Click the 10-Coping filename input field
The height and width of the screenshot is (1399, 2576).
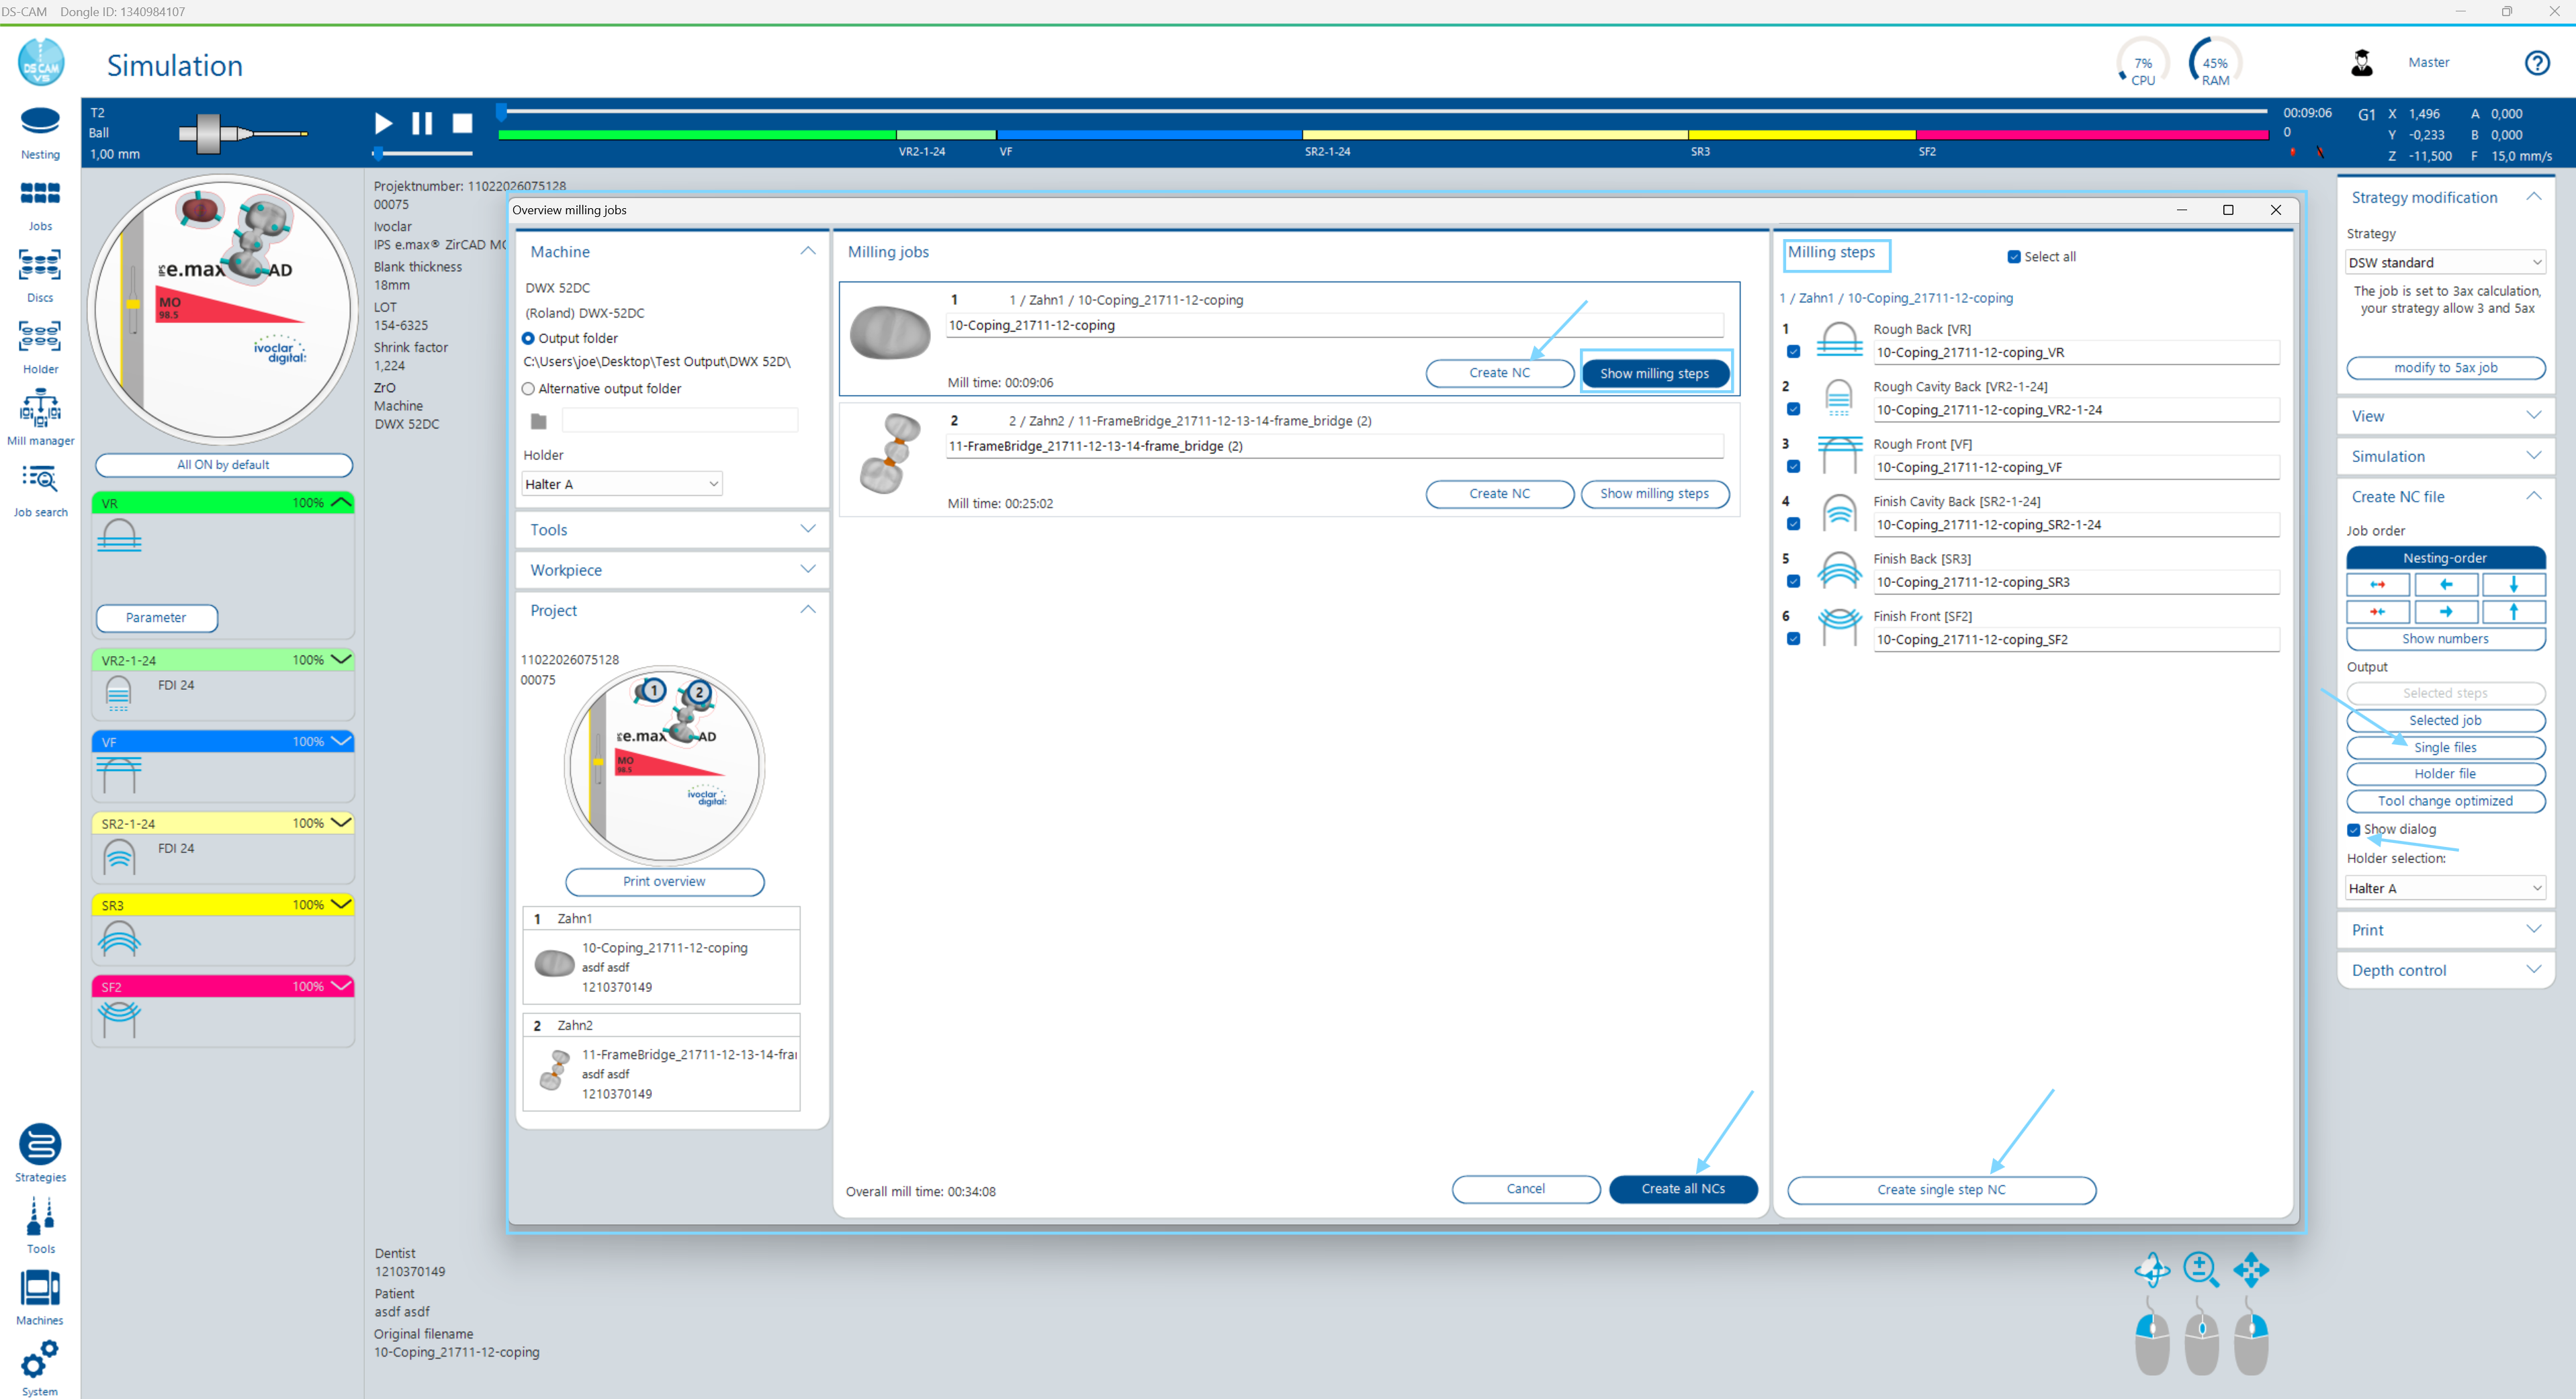pos(1334,325)
